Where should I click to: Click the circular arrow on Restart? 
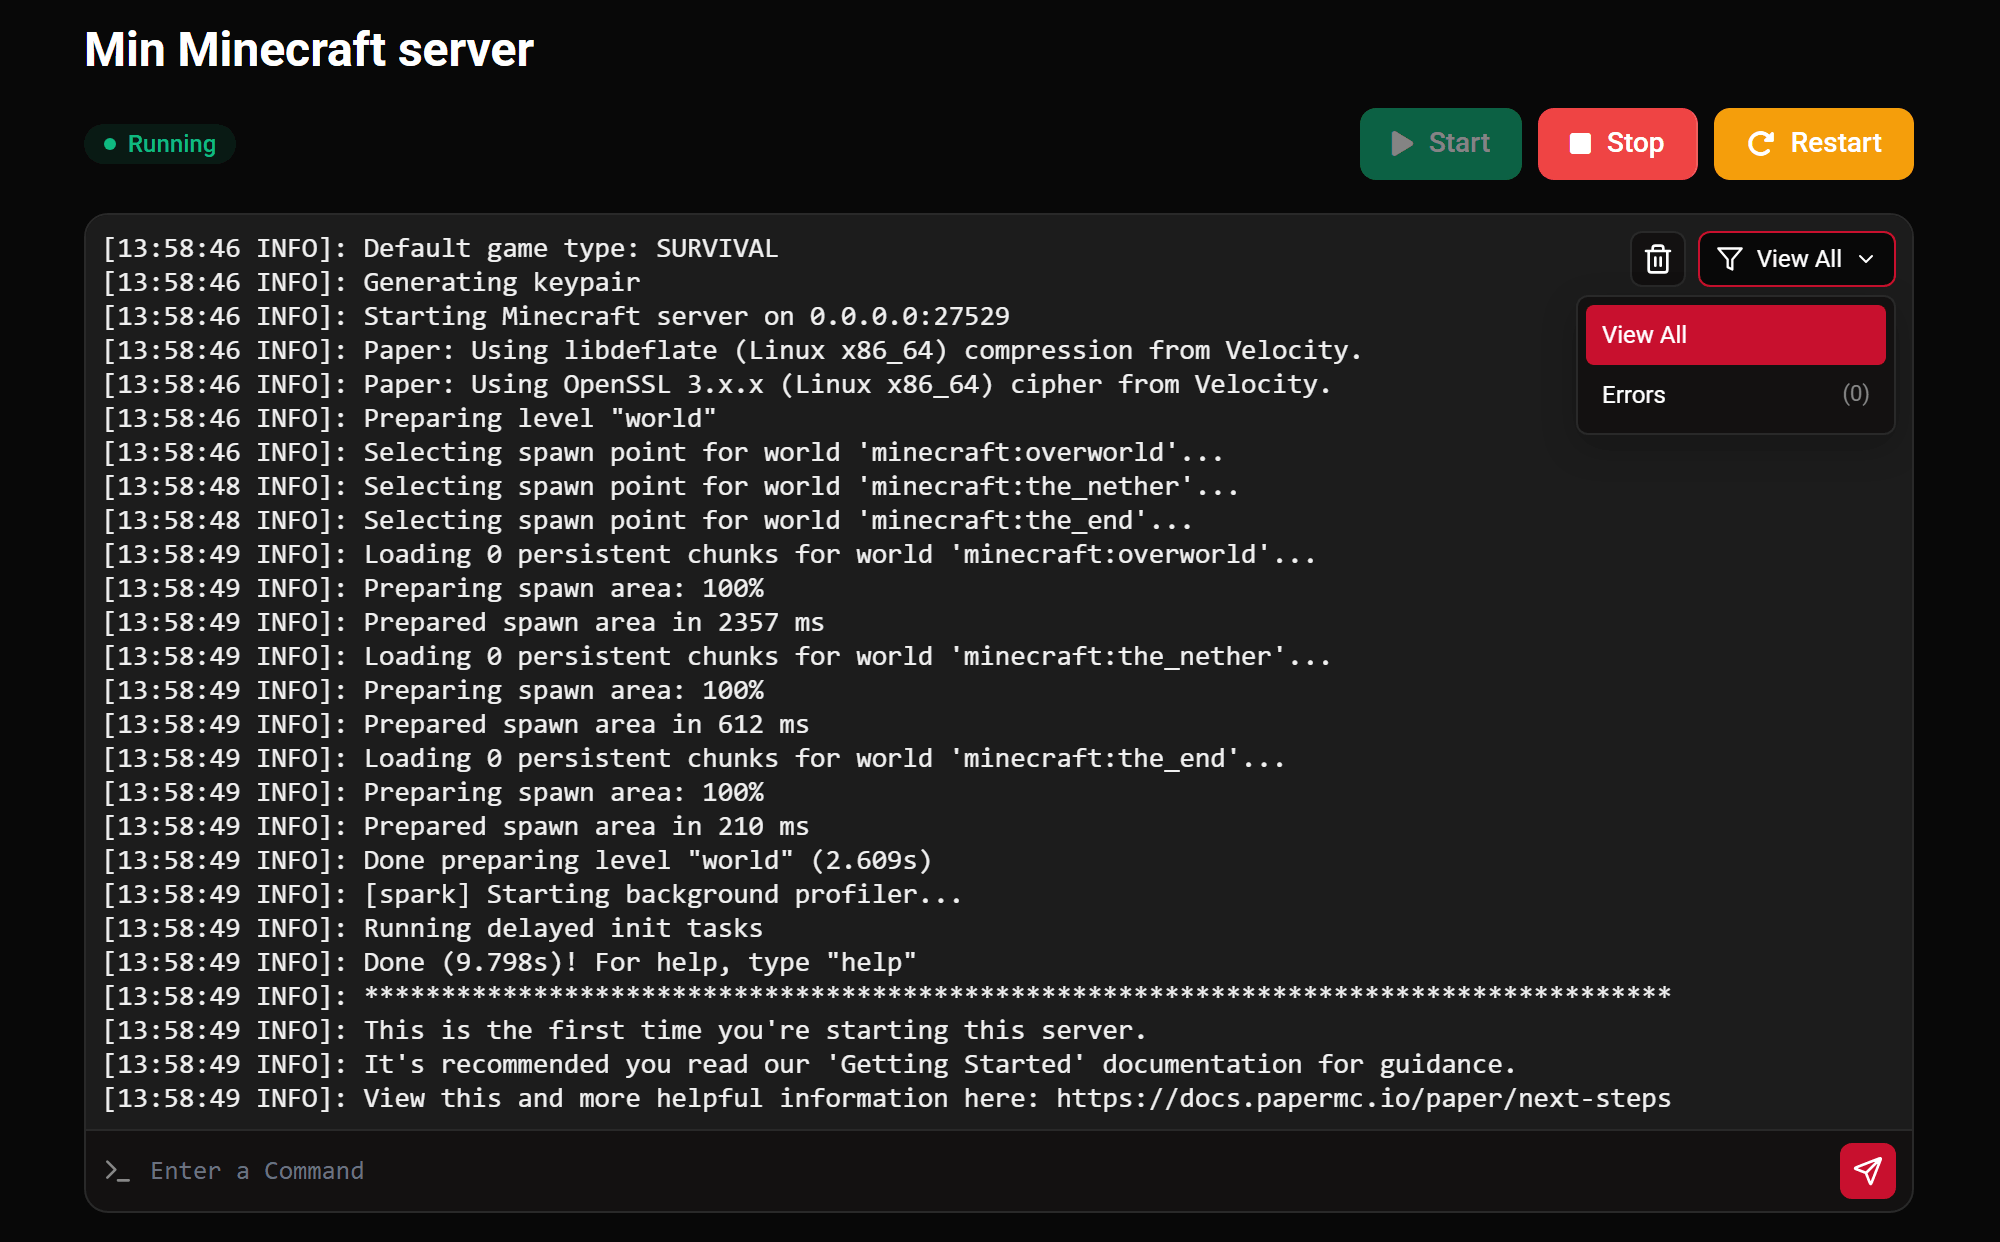coord(1760,143)
